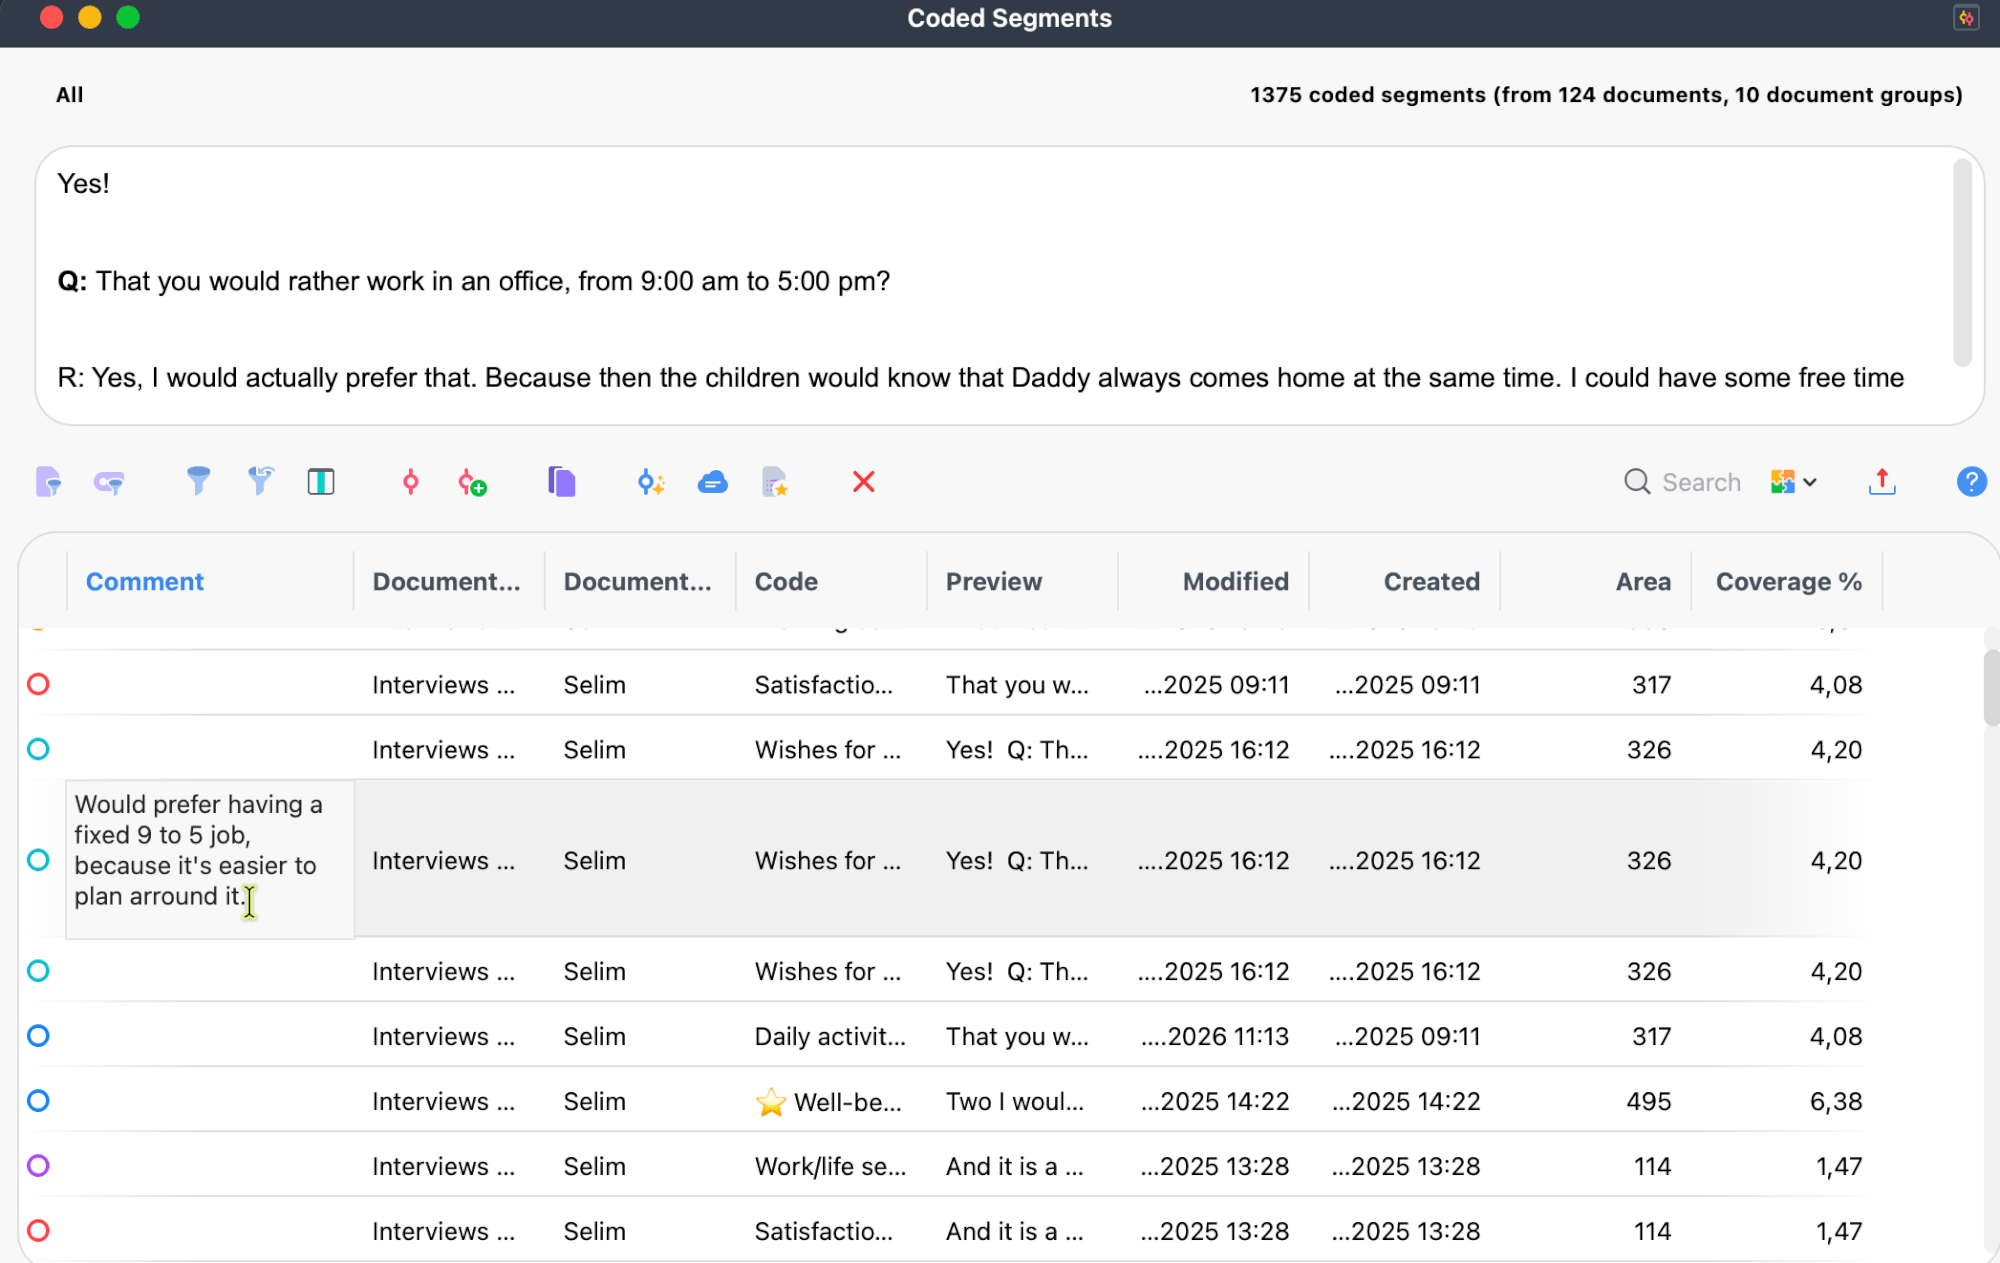Click the area value "495"
This screenshot has width=2000, height=1263.
click(1649, 1101)
